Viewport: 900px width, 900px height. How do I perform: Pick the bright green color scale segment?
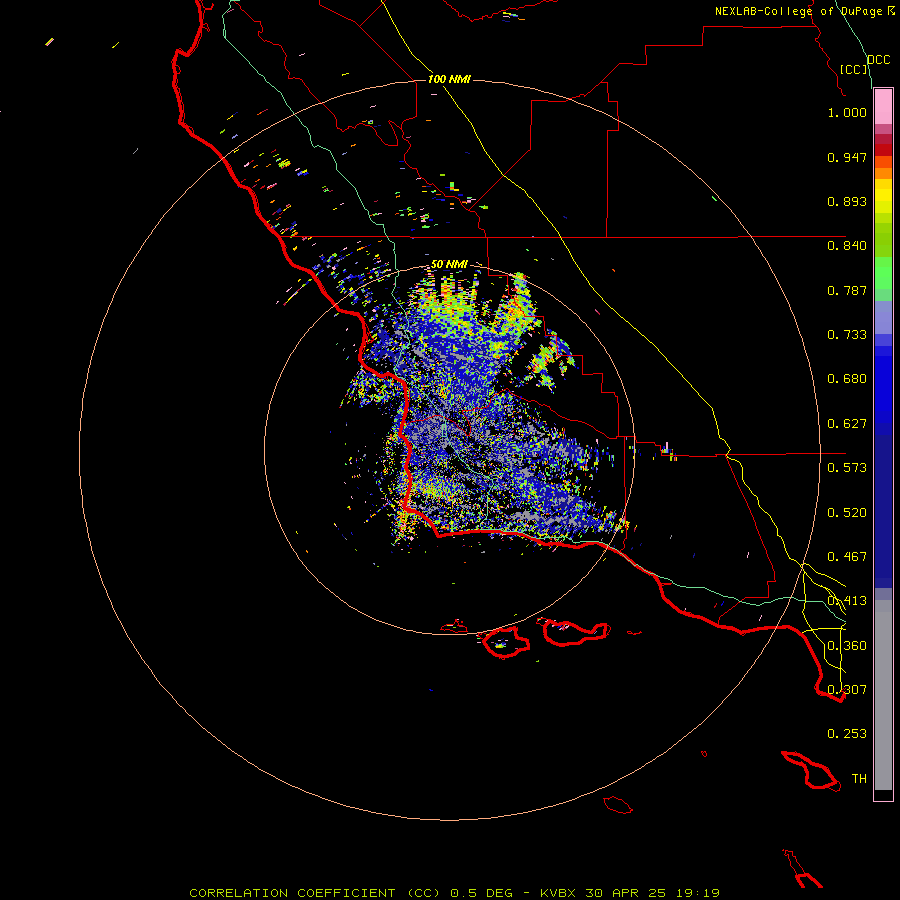883,273
